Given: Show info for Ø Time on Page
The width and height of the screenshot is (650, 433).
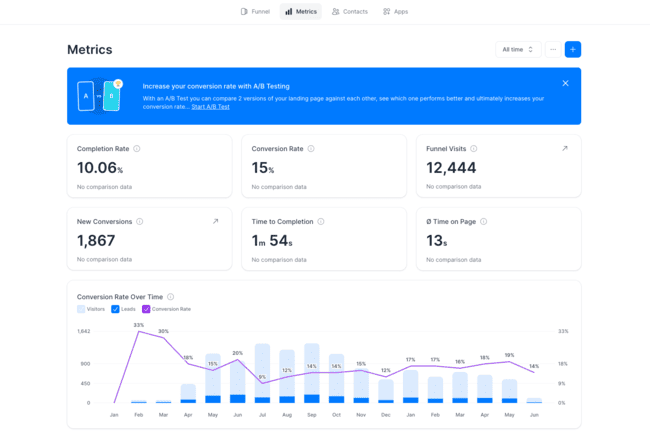Looking at the screenshot, I should tap(483, 221).
